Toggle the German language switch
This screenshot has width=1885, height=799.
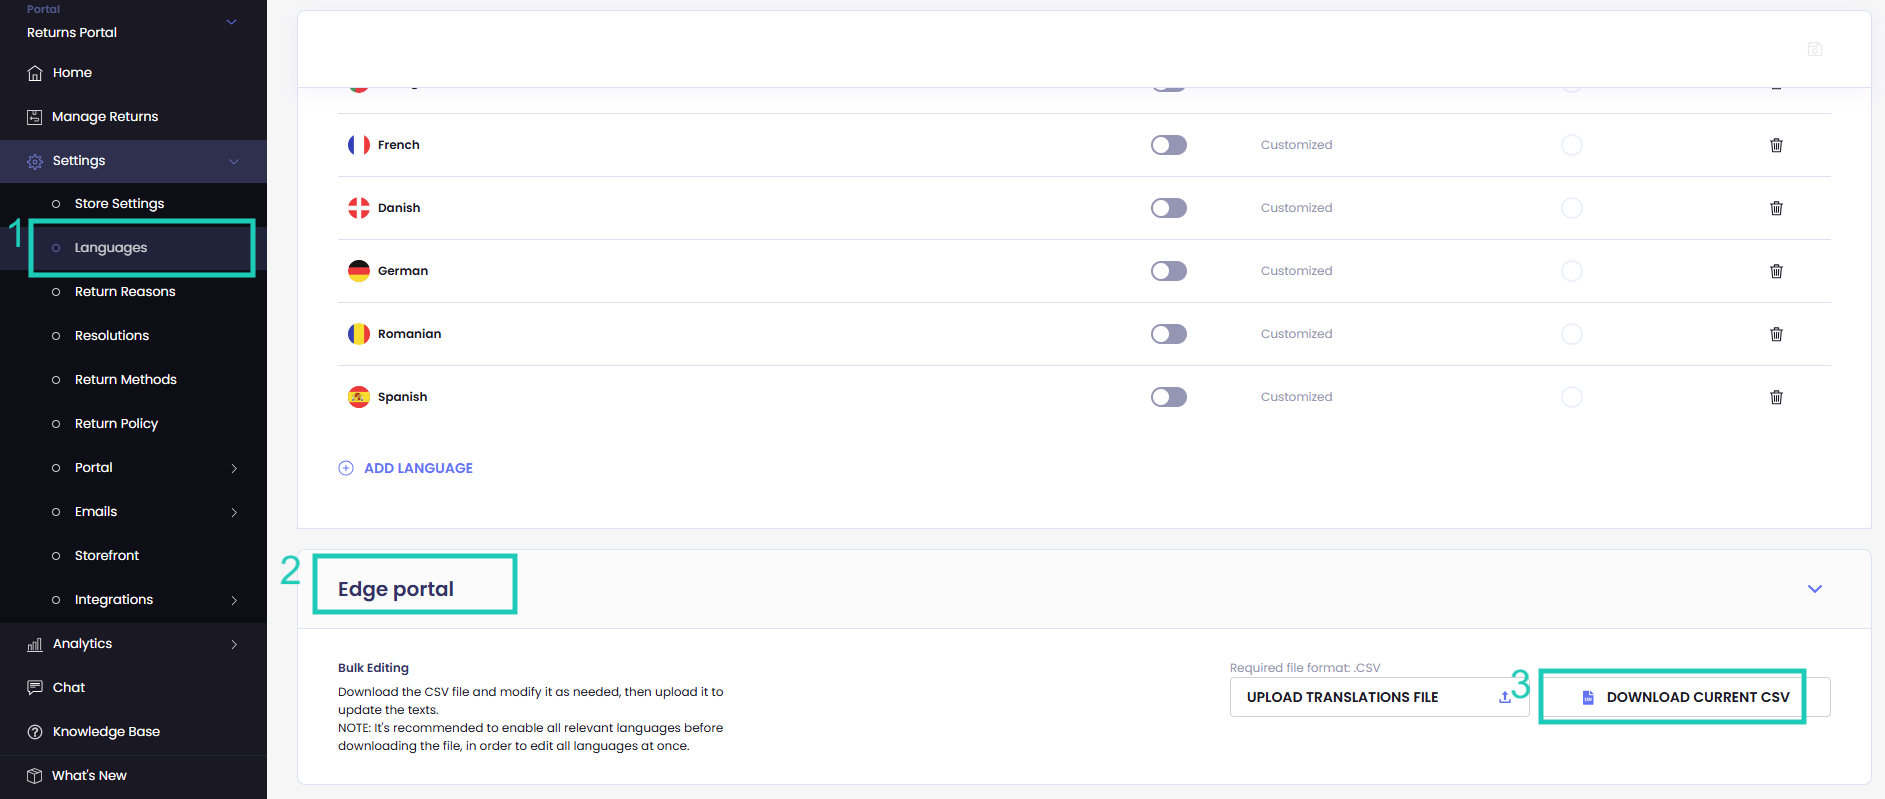tap(1168, 271)
